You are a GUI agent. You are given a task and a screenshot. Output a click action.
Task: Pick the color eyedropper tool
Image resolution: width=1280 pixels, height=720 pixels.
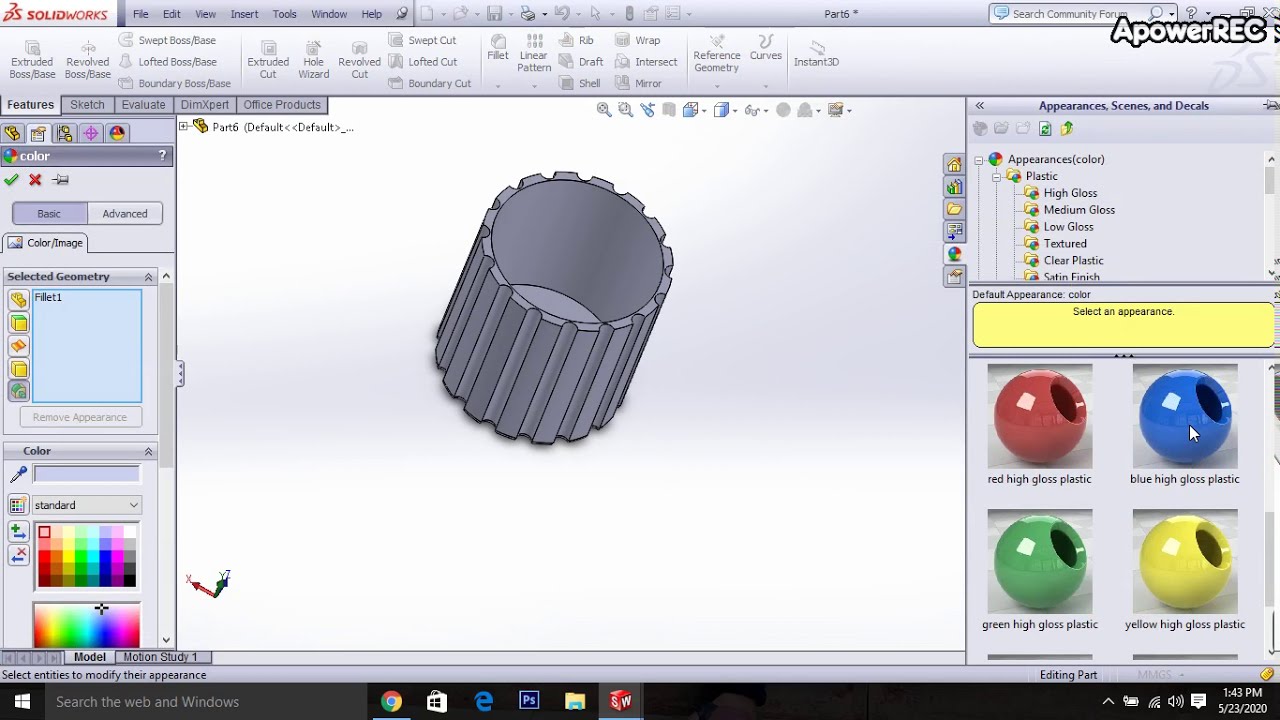(x=18, y=474)
